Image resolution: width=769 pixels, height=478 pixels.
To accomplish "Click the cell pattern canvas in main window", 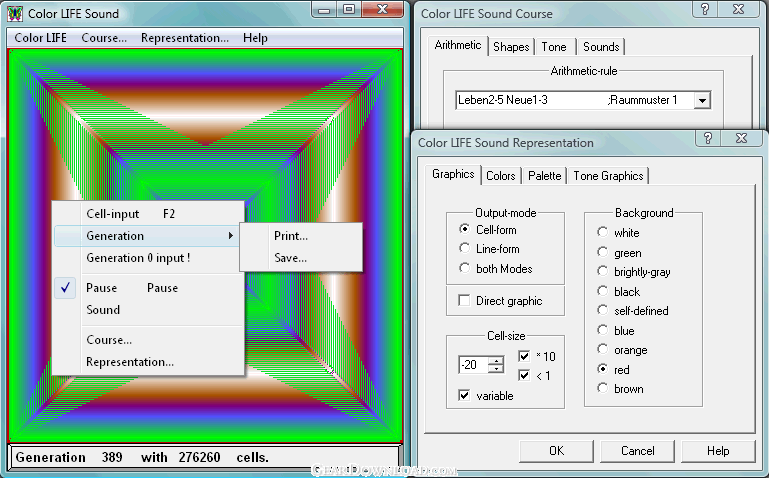I will tap(205, 246).
